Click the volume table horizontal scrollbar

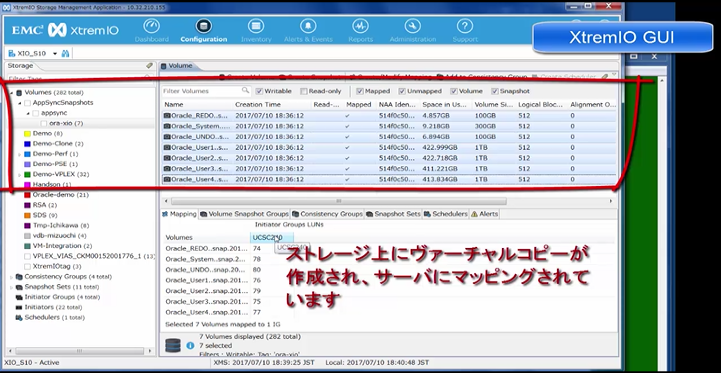point(339,201)
